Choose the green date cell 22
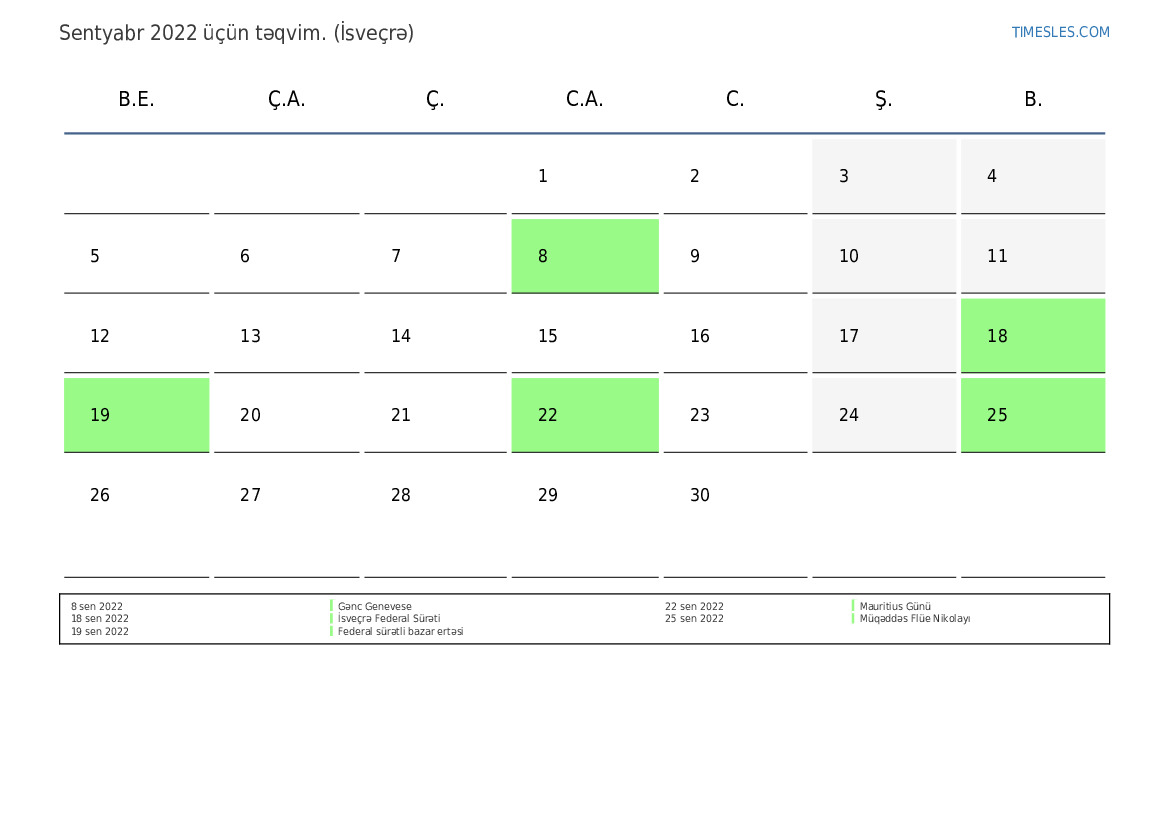 tap(585, 415)
